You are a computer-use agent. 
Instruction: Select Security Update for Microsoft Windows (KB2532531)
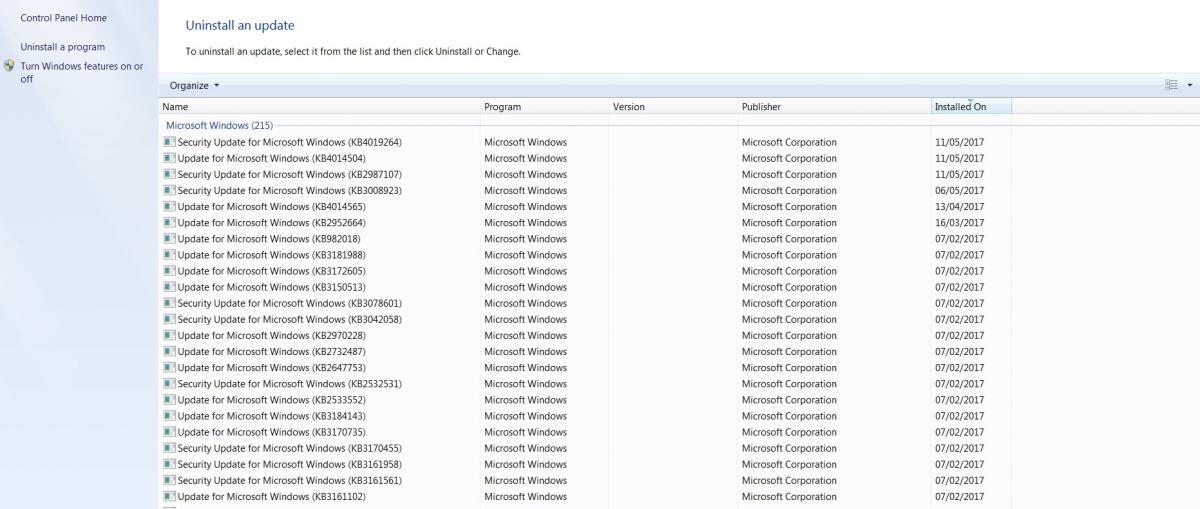pos(289,383)
